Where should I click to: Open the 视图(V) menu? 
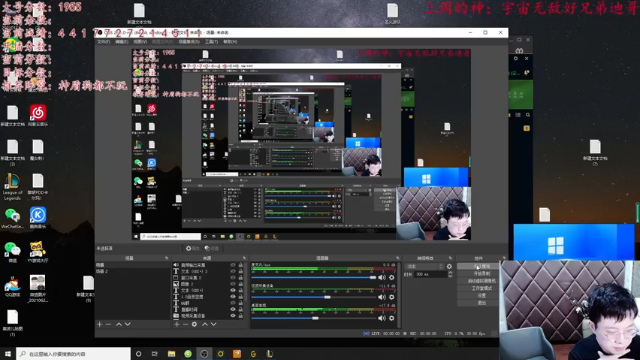[140, 42]
